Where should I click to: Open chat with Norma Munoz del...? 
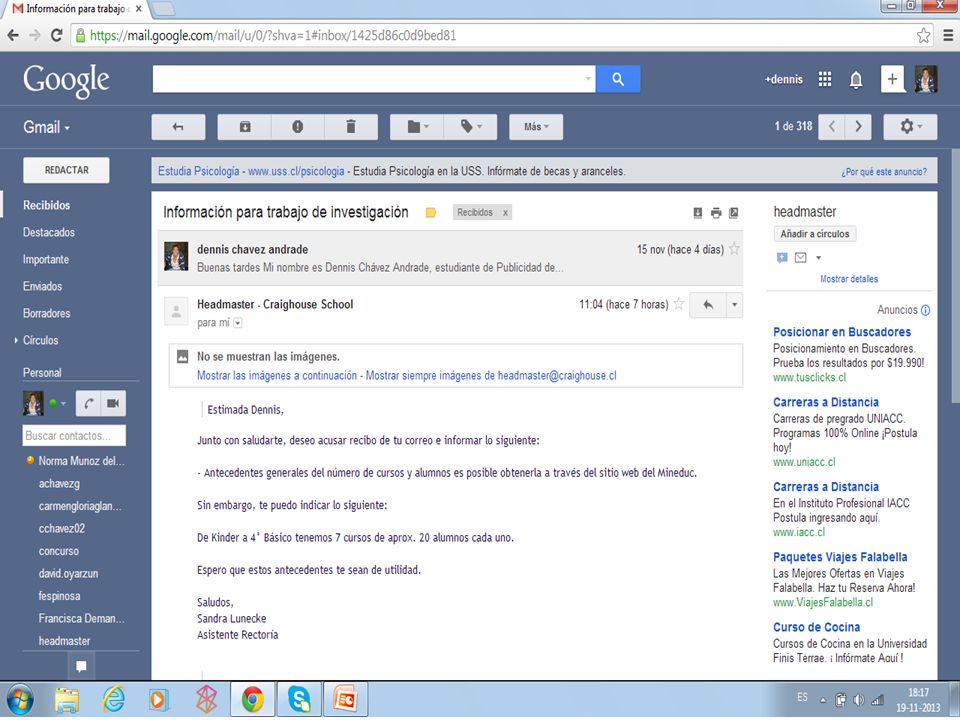(81, 460)
